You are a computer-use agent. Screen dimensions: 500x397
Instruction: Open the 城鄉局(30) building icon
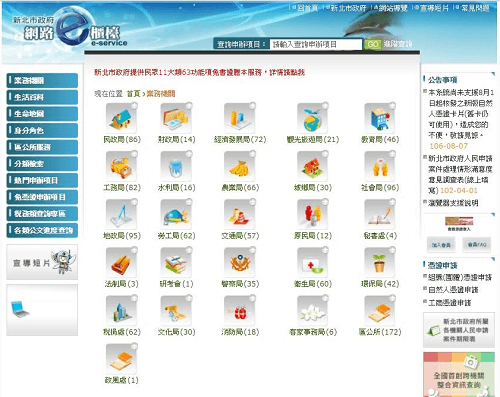pos(313,166)
